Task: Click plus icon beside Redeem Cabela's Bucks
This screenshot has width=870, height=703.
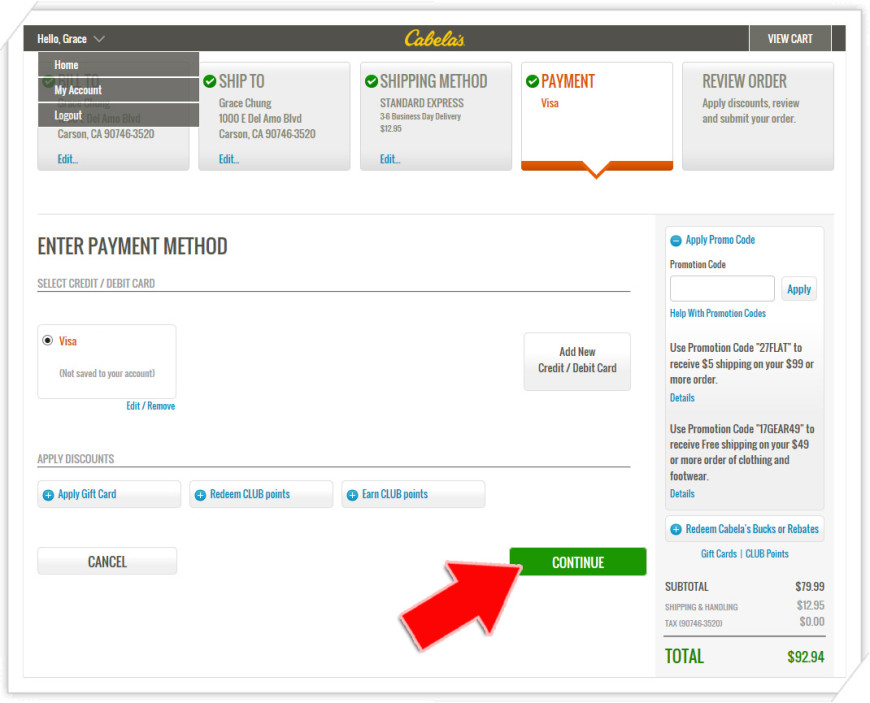Action: pyautogui.click(x=676, y=529)
